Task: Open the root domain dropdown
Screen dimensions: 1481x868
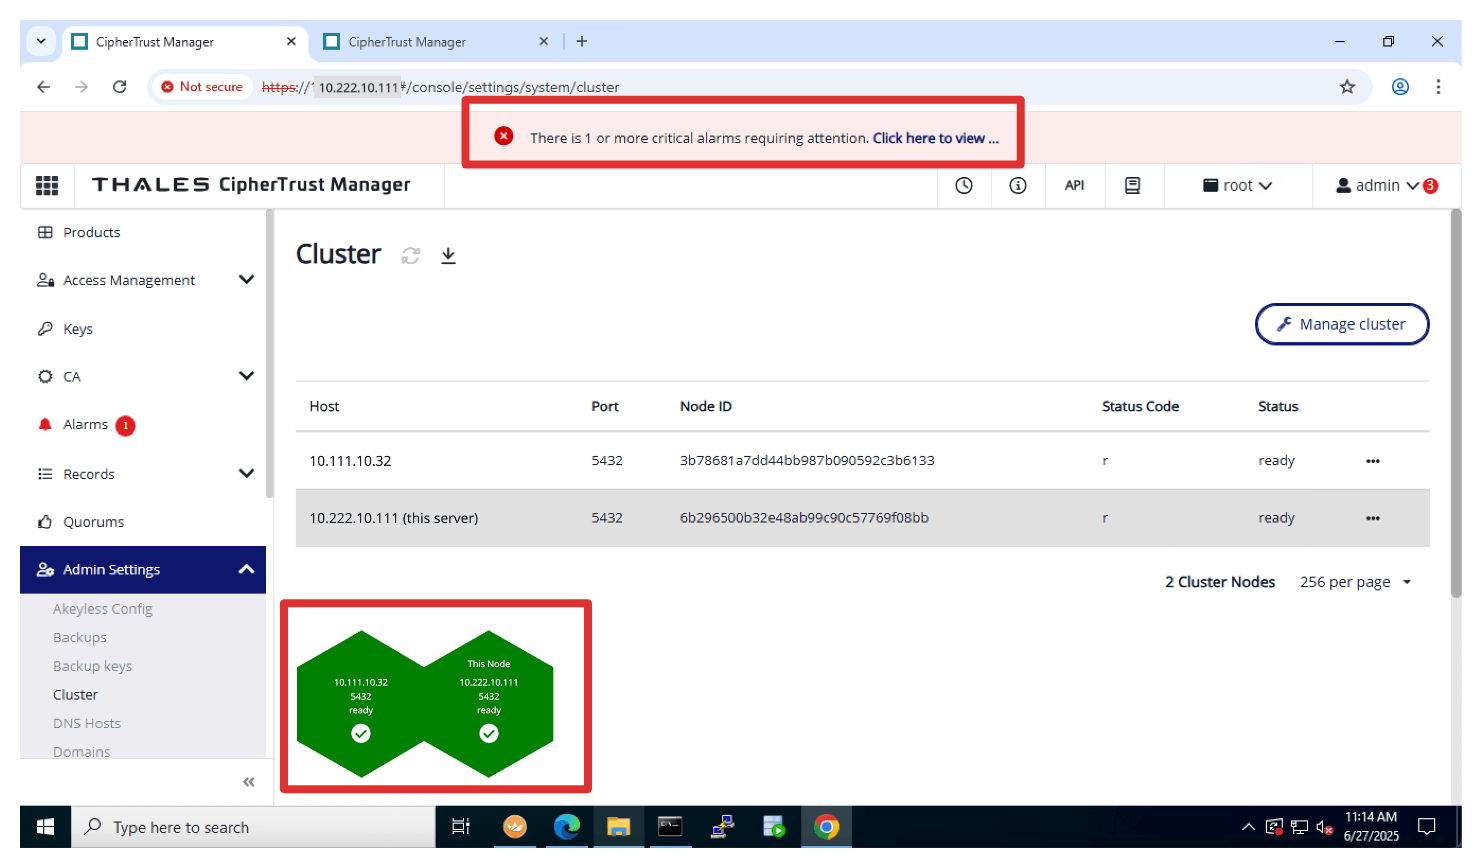Action: pyautogui.click(x=1238, y=185)
